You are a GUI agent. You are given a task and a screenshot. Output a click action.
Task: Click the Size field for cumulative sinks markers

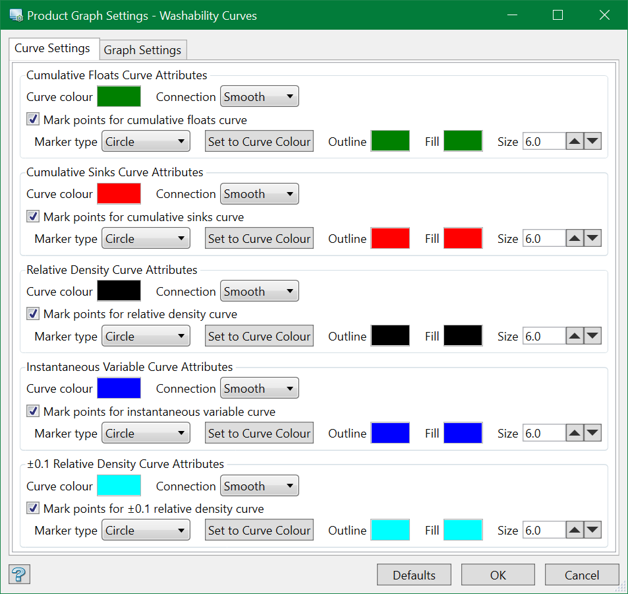(x=544, y=238)
